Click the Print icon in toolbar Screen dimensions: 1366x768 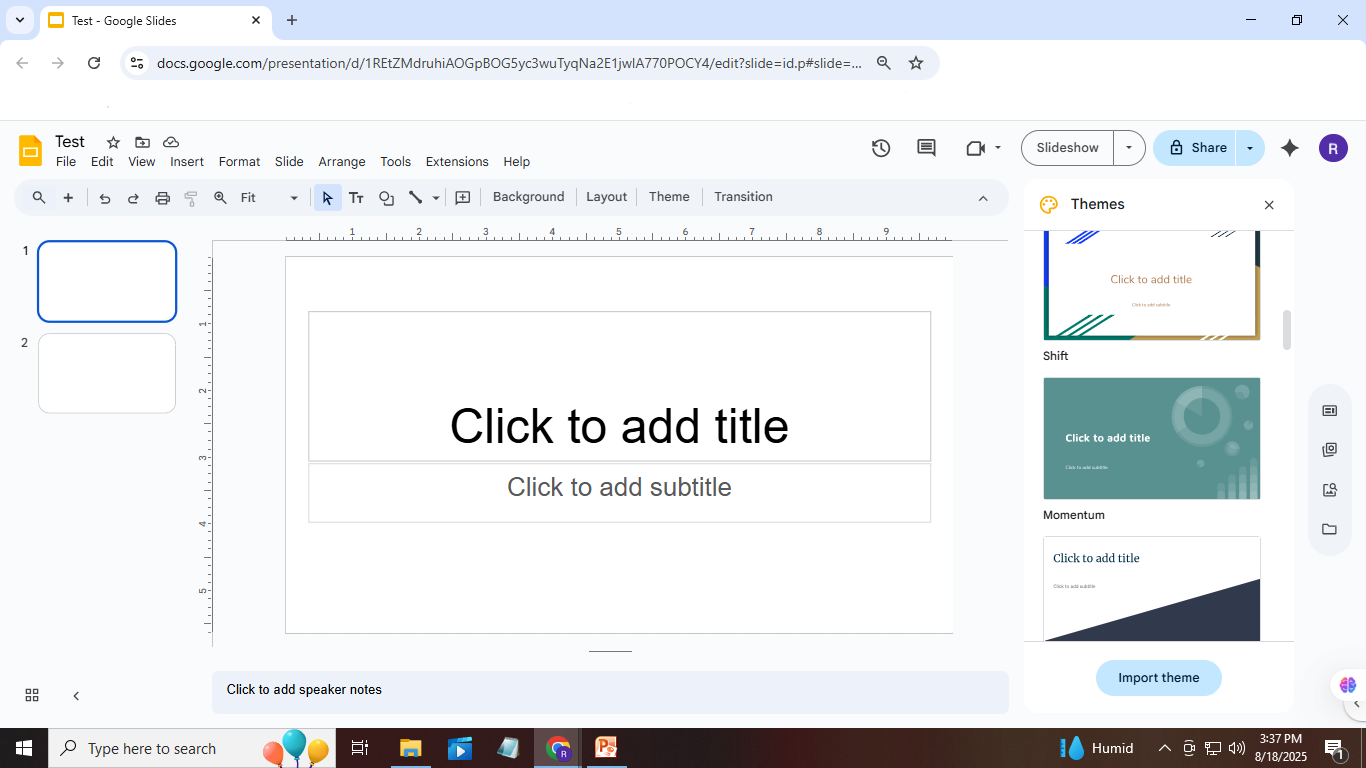[163, 198]
